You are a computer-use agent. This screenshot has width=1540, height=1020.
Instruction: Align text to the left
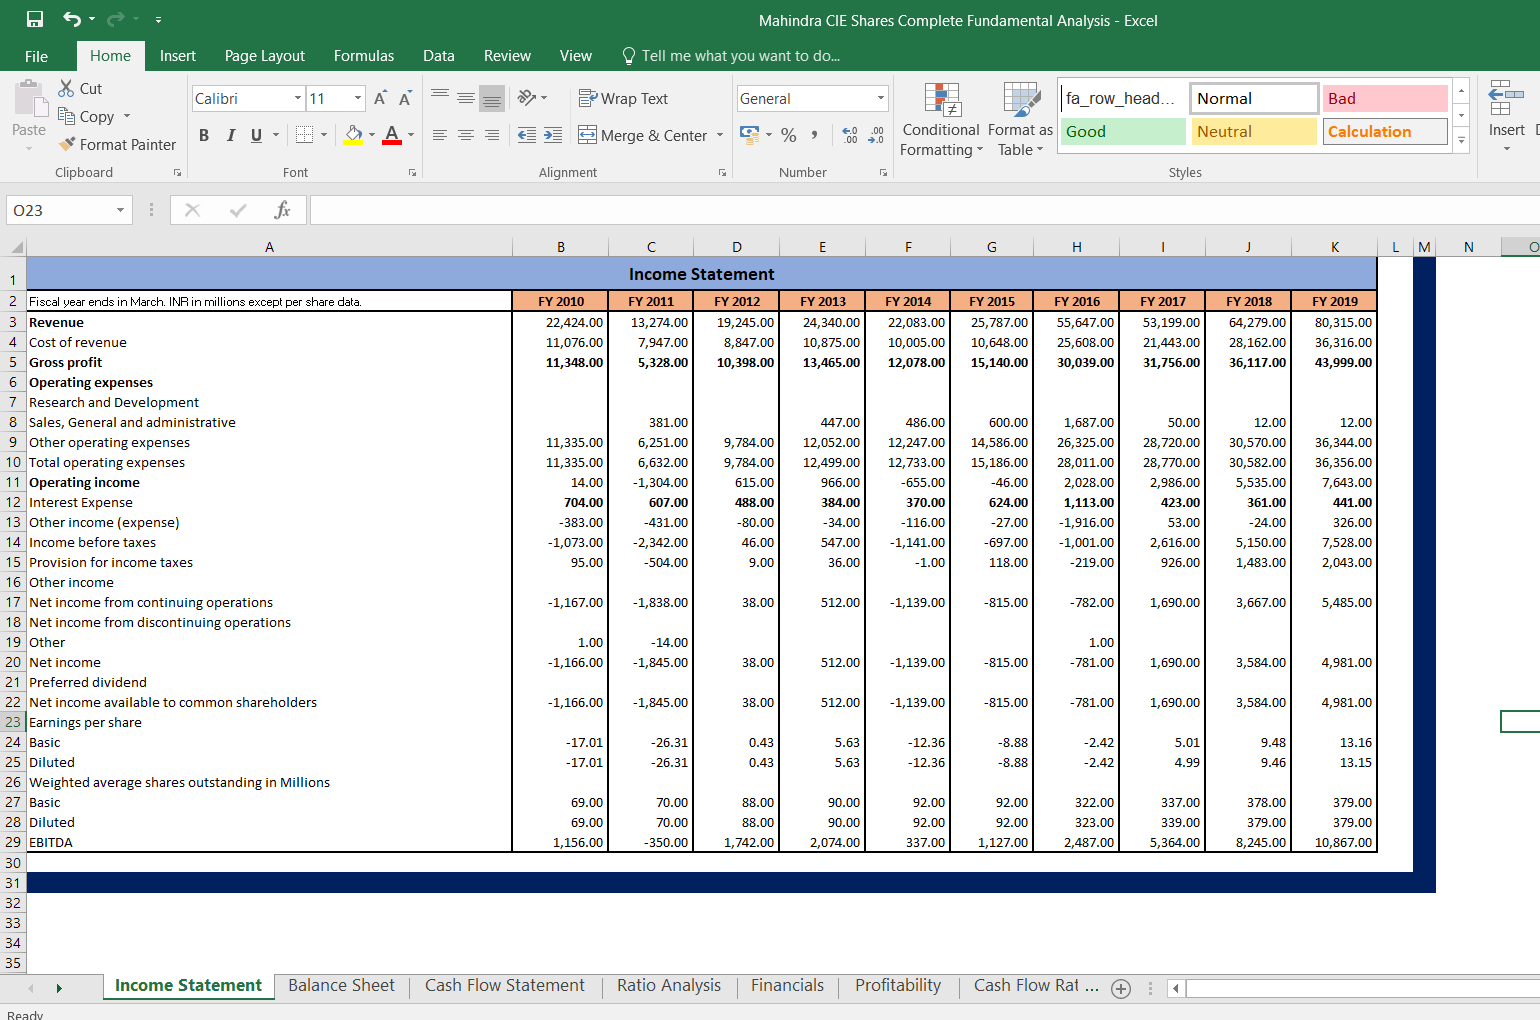(440, 134)
